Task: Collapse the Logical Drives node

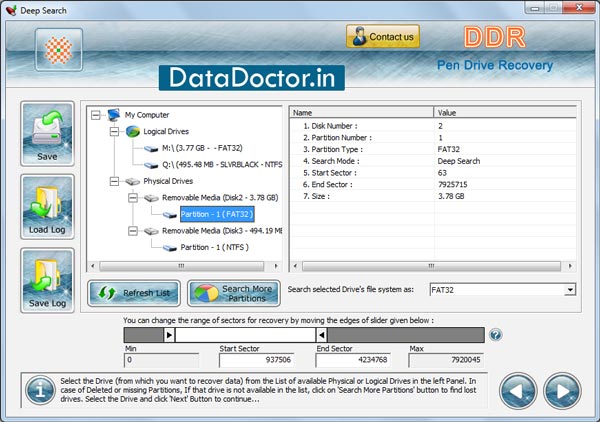Action: coord(114,132)
